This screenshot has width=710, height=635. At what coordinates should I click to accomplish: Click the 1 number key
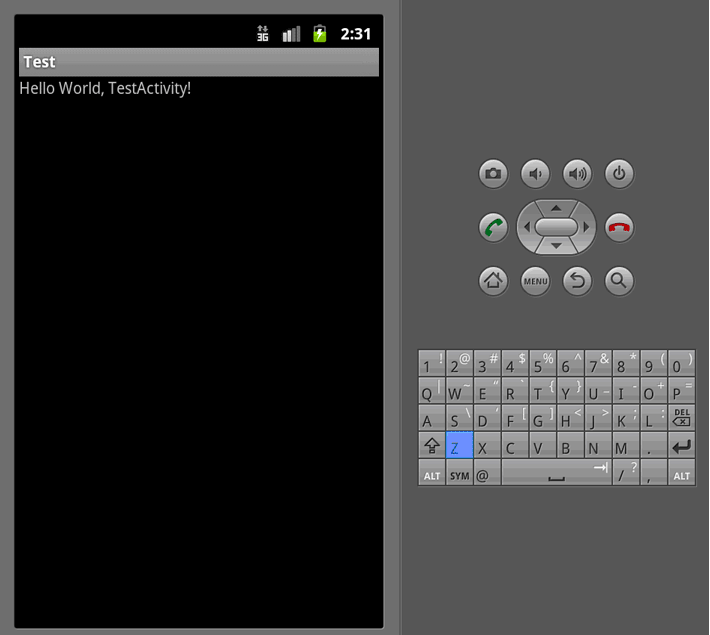(x=432, y=363)
